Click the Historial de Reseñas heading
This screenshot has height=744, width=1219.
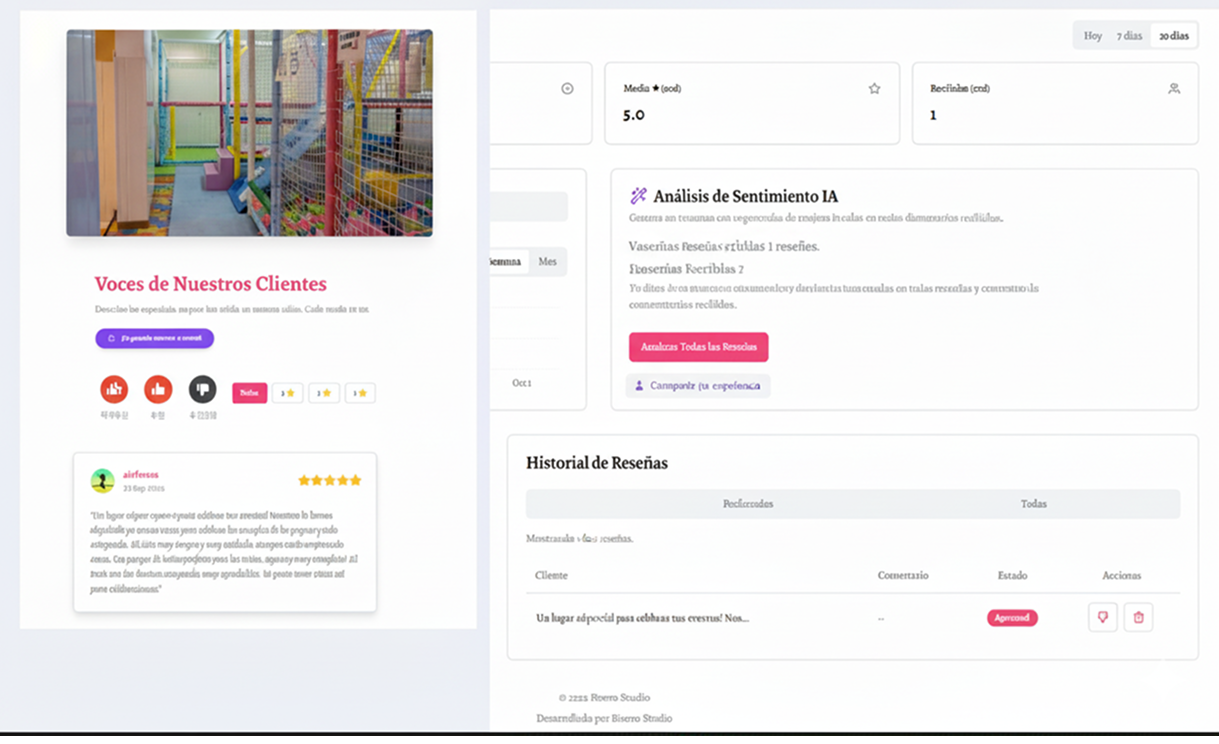pos(597,463)
